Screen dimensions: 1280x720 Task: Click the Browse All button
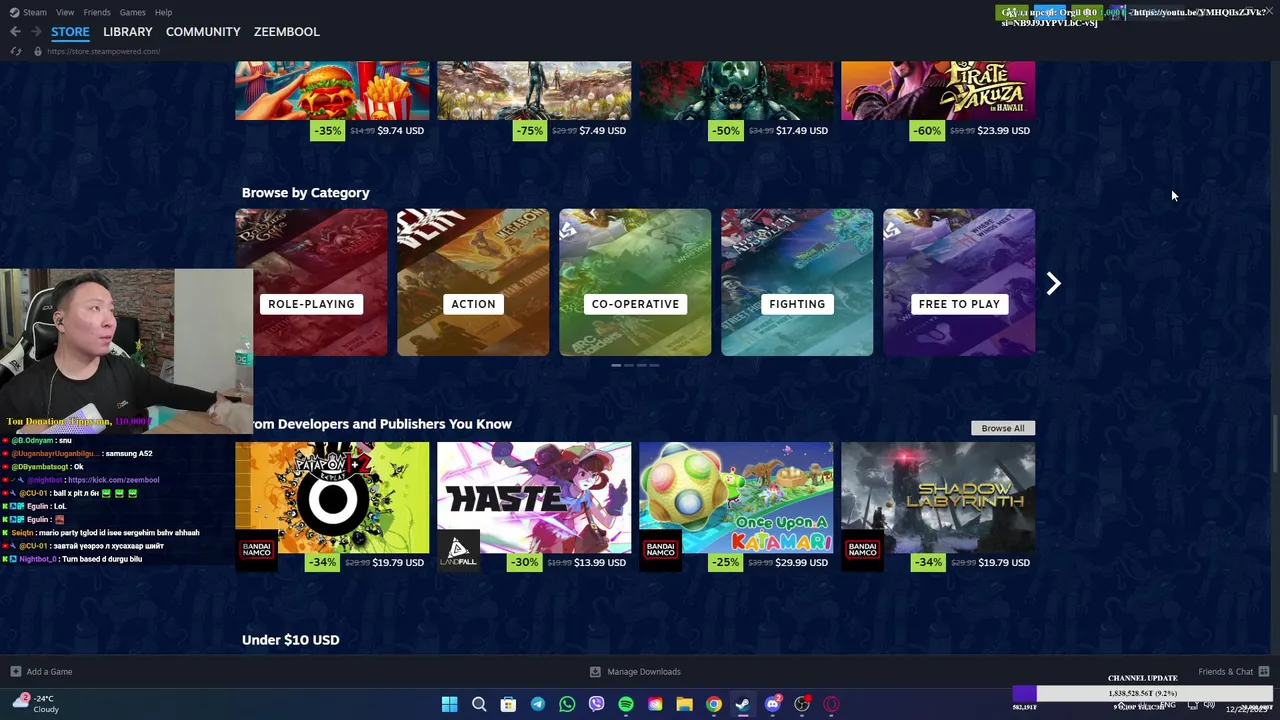(1003, 428)
